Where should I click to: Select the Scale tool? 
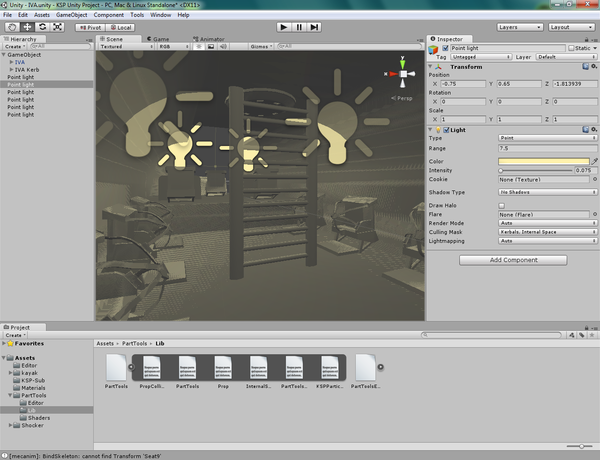coord(58,27)
